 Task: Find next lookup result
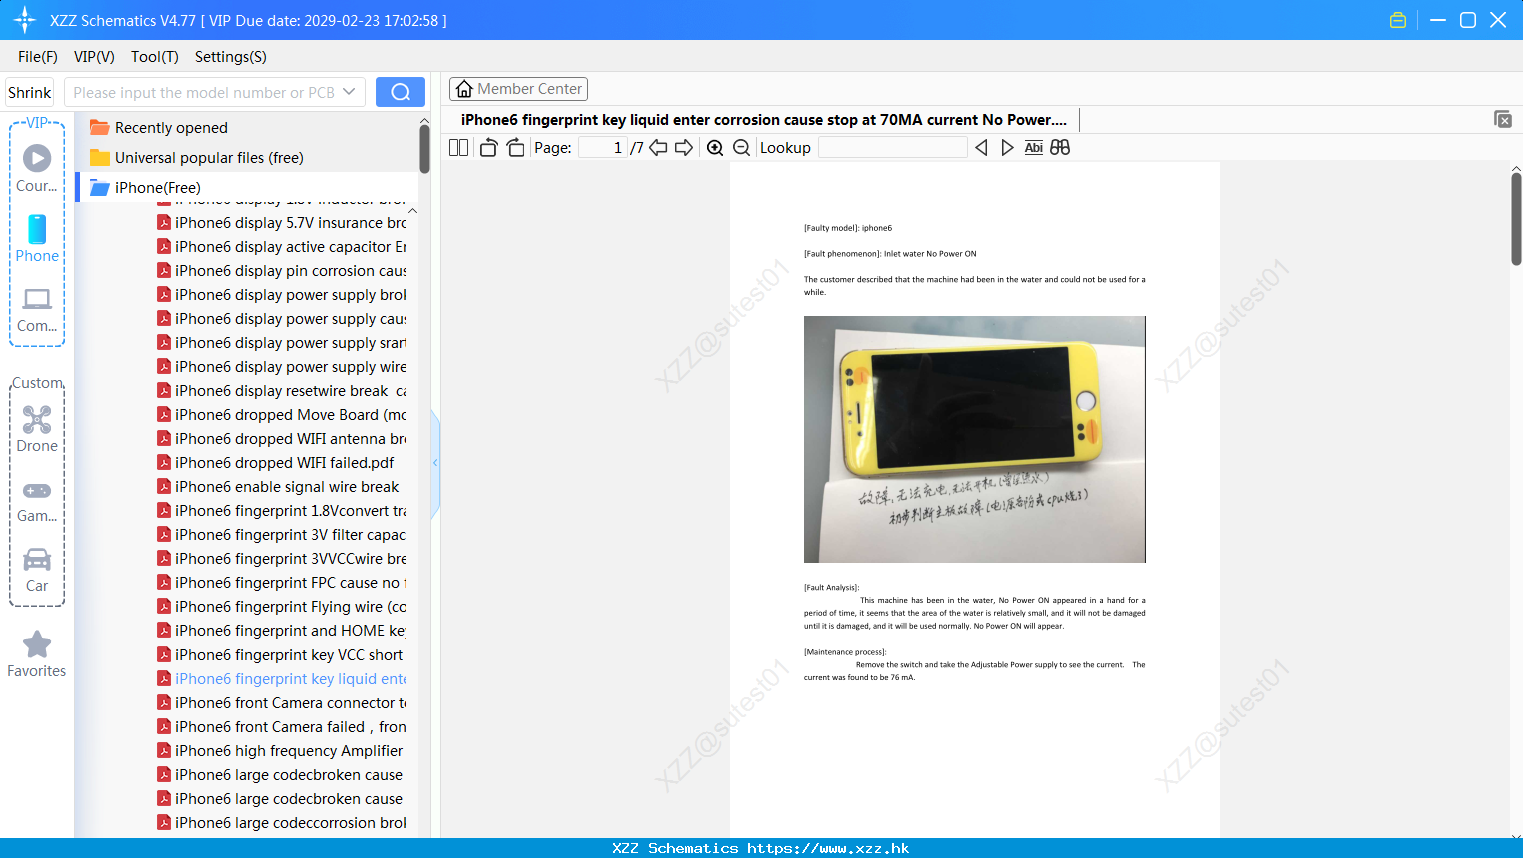(1007, 148)
